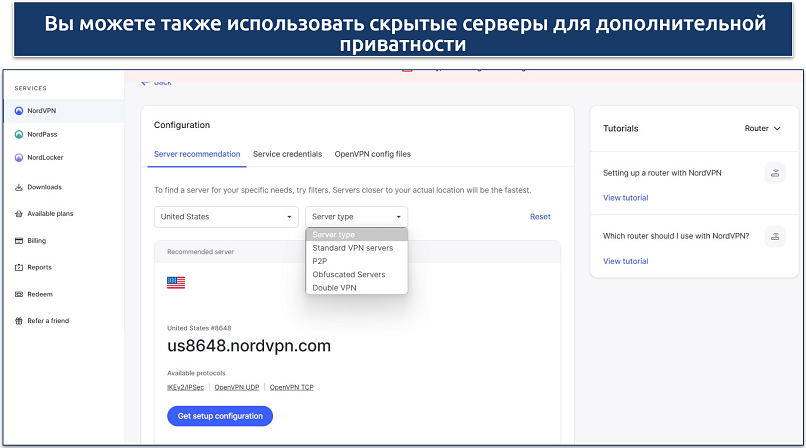Screen dimensions: 806x448
Task: Click router icon beside Setting up a router
Action: [x=775, y=173]
